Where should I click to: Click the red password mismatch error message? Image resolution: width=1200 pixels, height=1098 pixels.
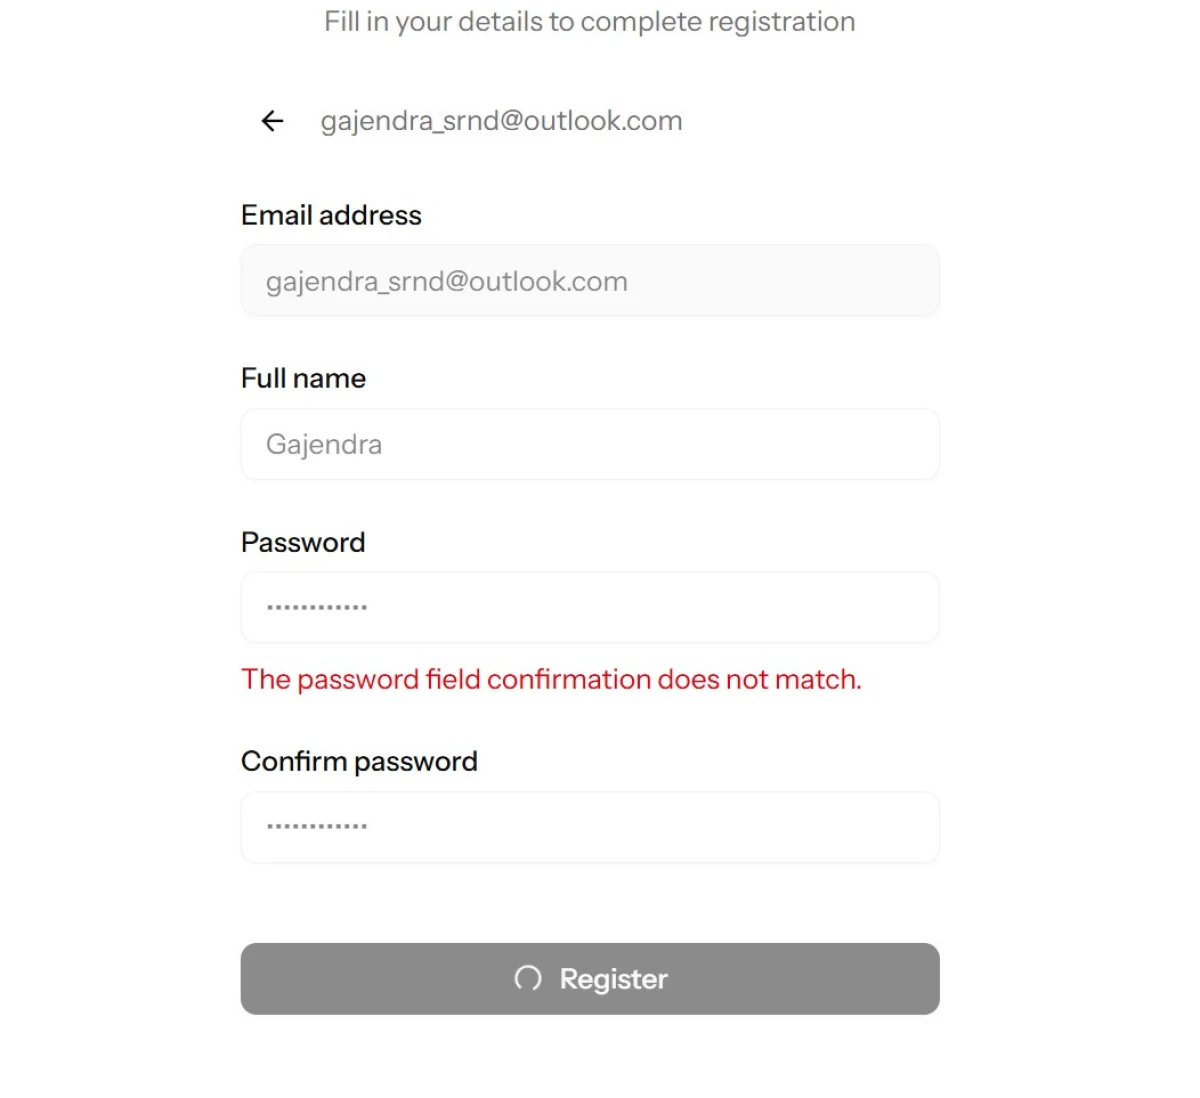[551, 679]
